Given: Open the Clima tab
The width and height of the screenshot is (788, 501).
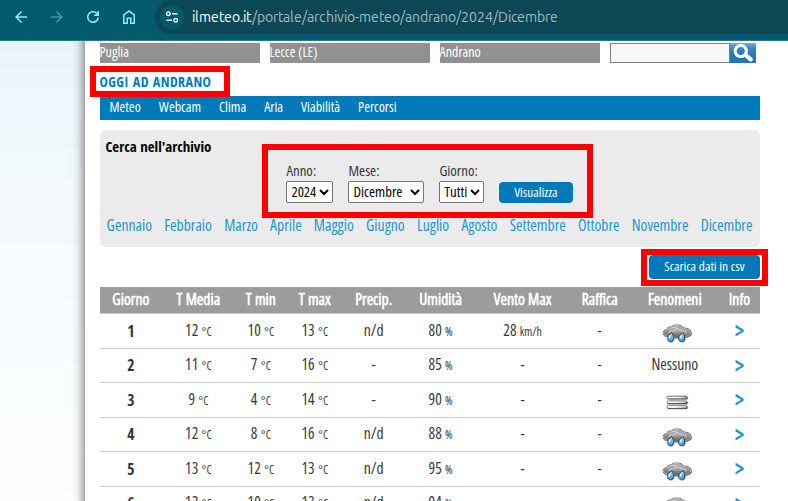Looking at the screenshot, I should pyautogui.click(x=232, y=108).
